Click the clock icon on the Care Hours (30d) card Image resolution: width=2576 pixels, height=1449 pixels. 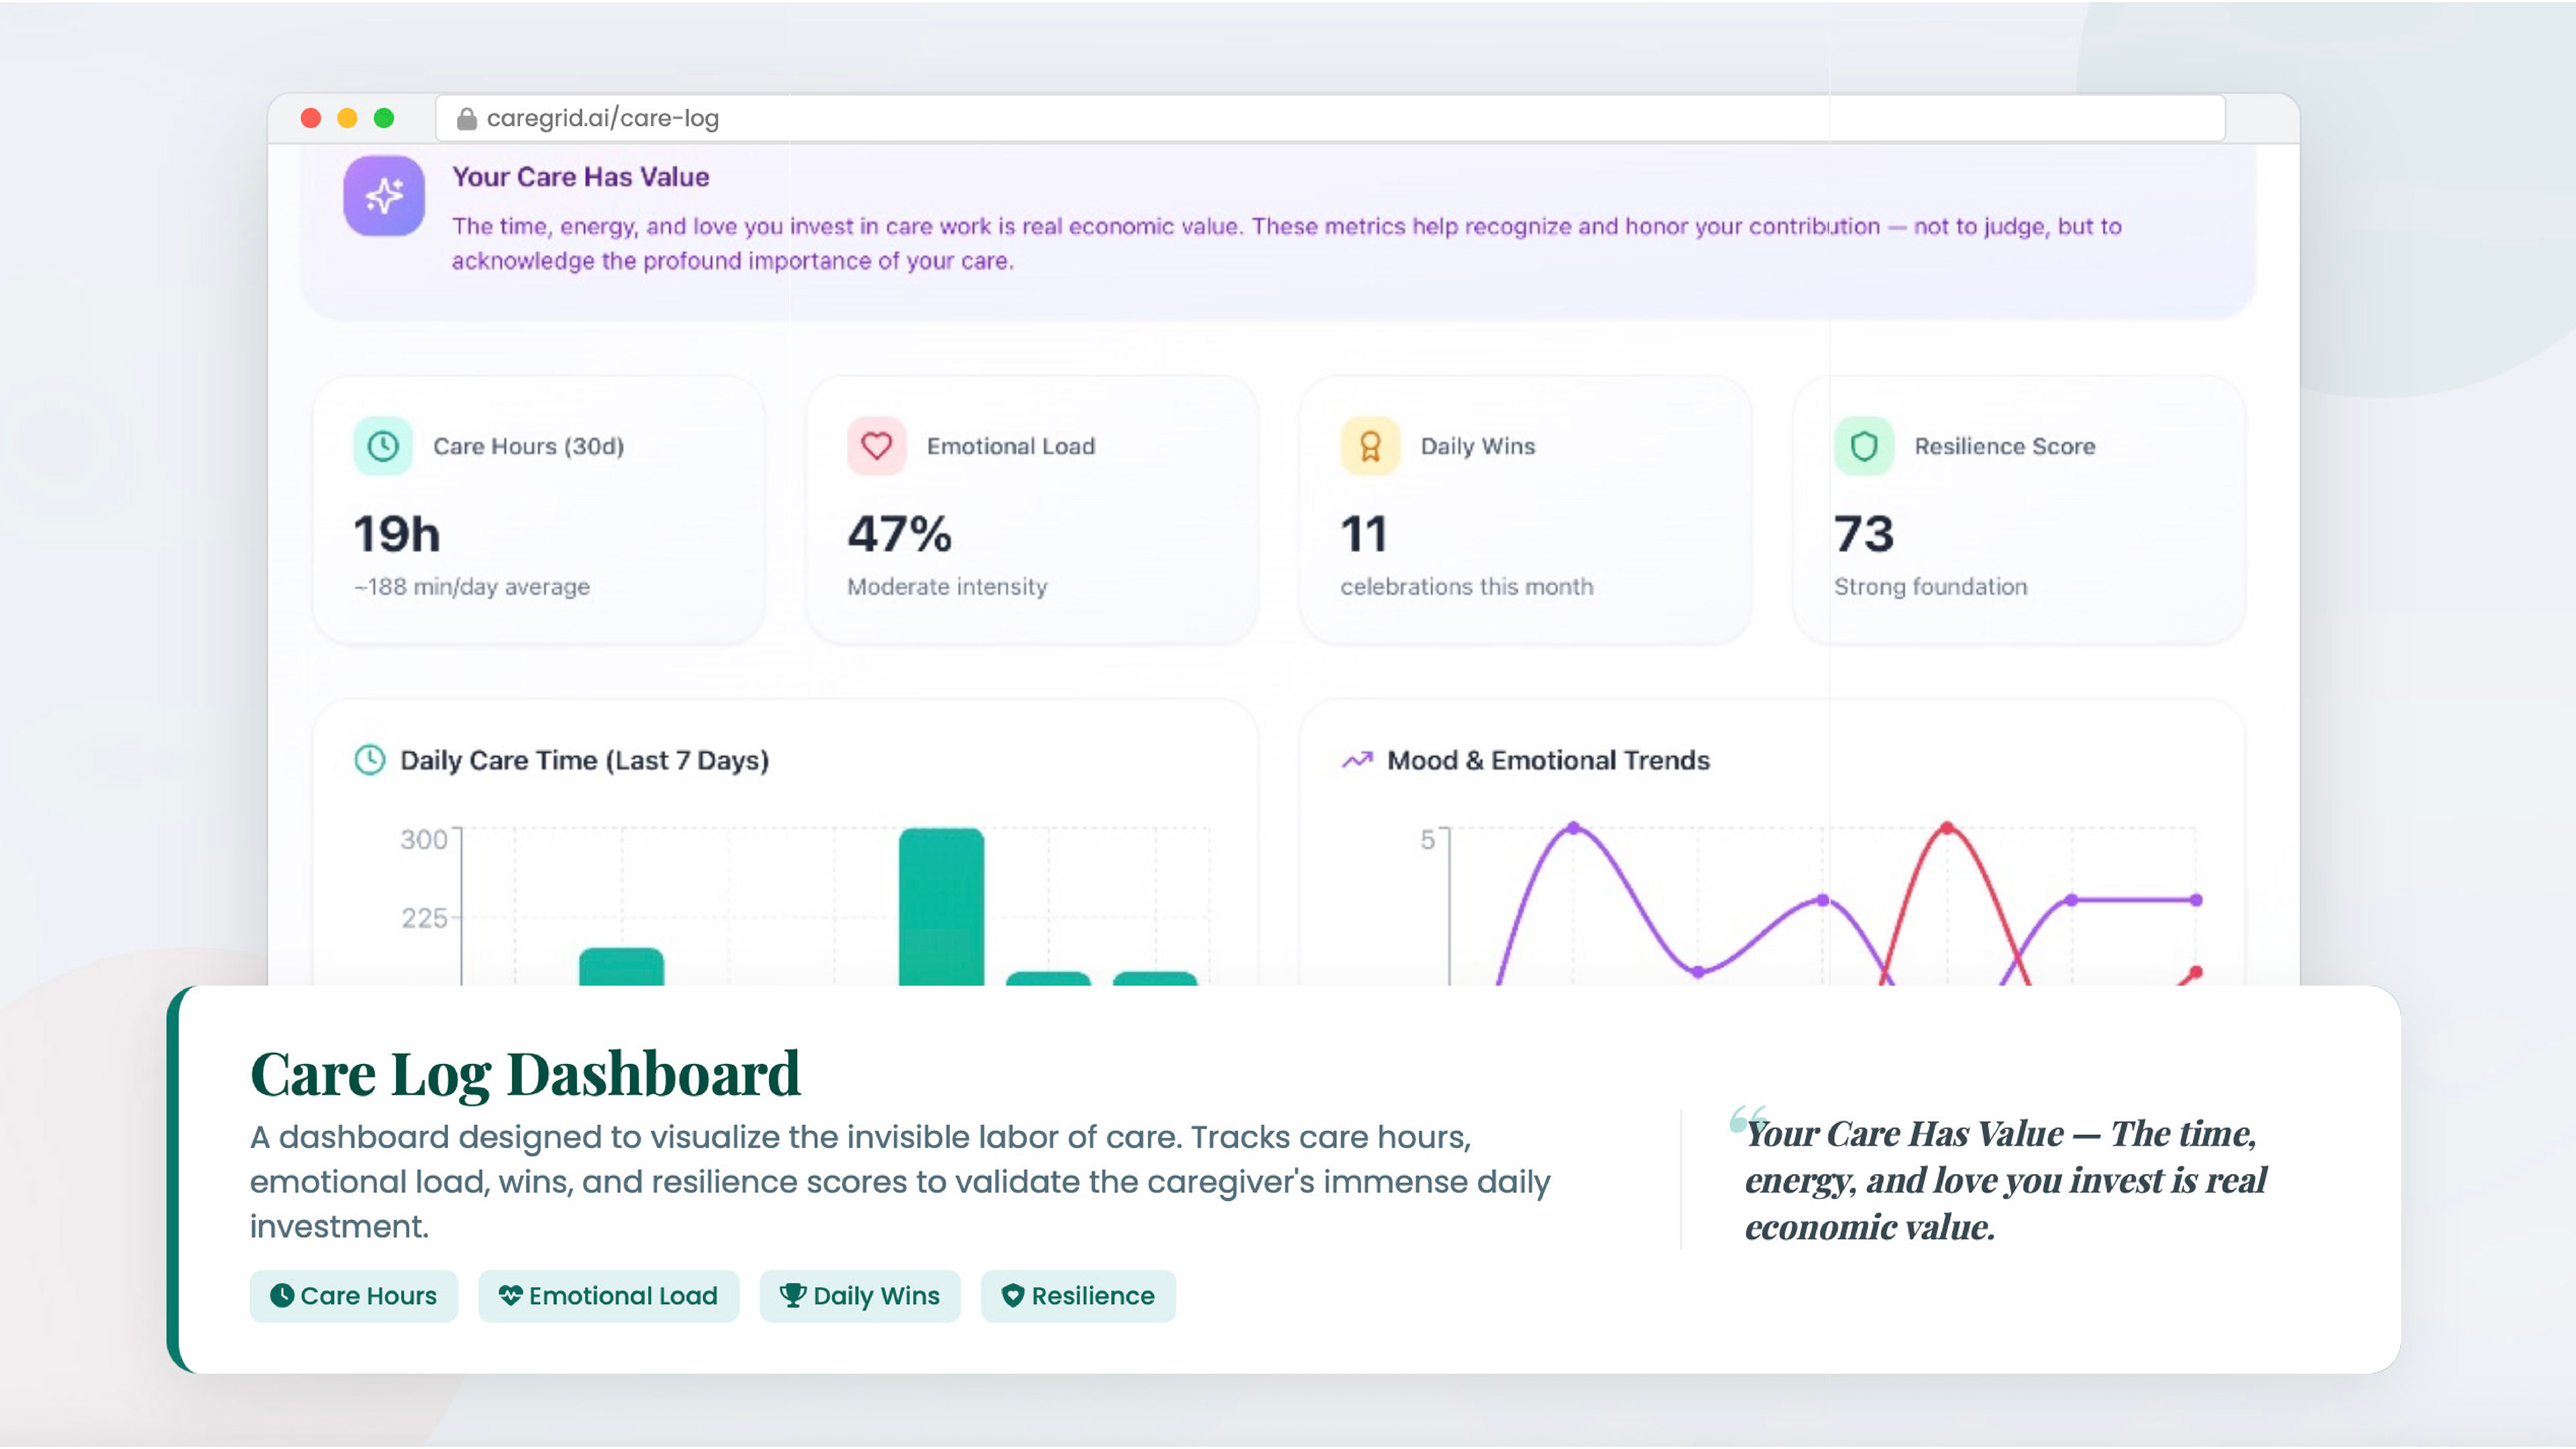[x=383, y=446]
